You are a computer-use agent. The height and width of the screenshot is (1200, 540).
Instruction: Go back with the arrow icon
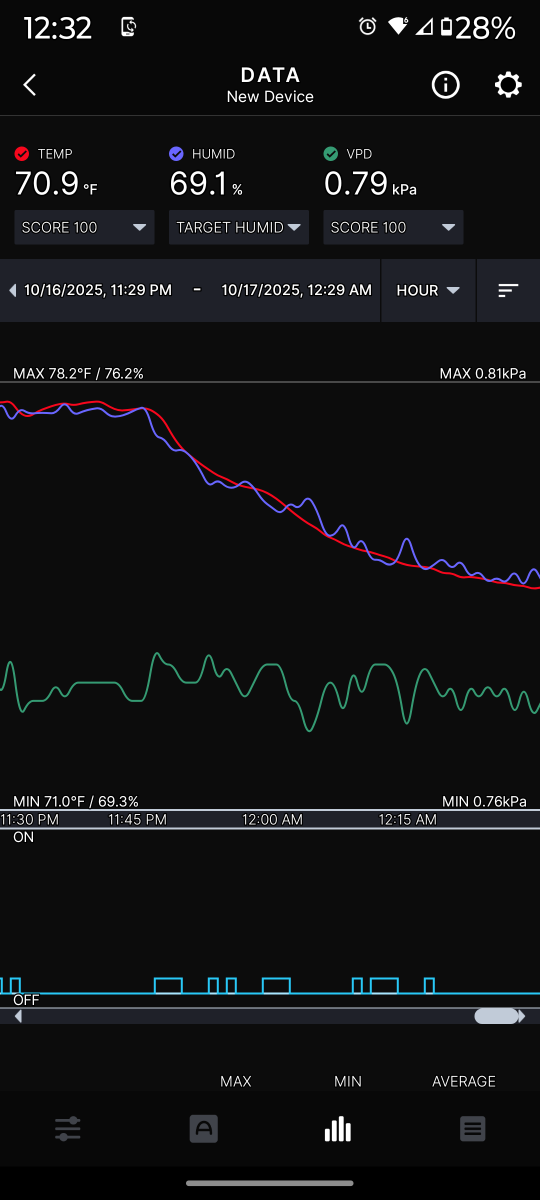pos(30,85)
